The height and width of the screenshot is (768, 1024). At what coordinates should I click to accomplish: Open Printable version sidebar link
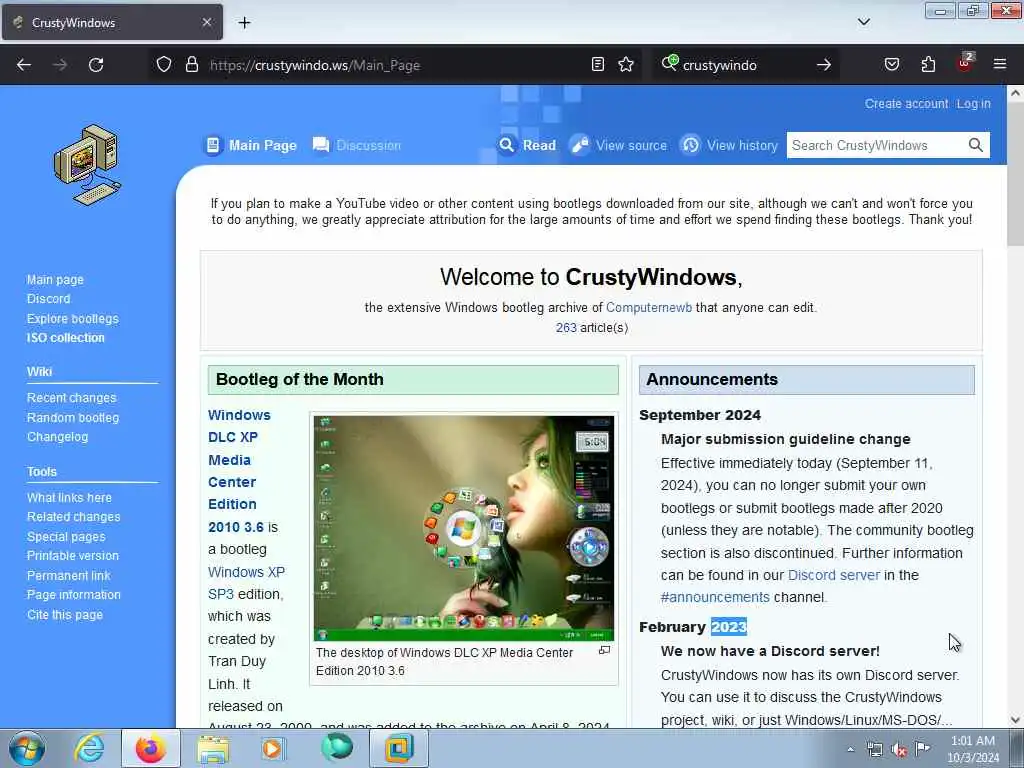(72, 556)
